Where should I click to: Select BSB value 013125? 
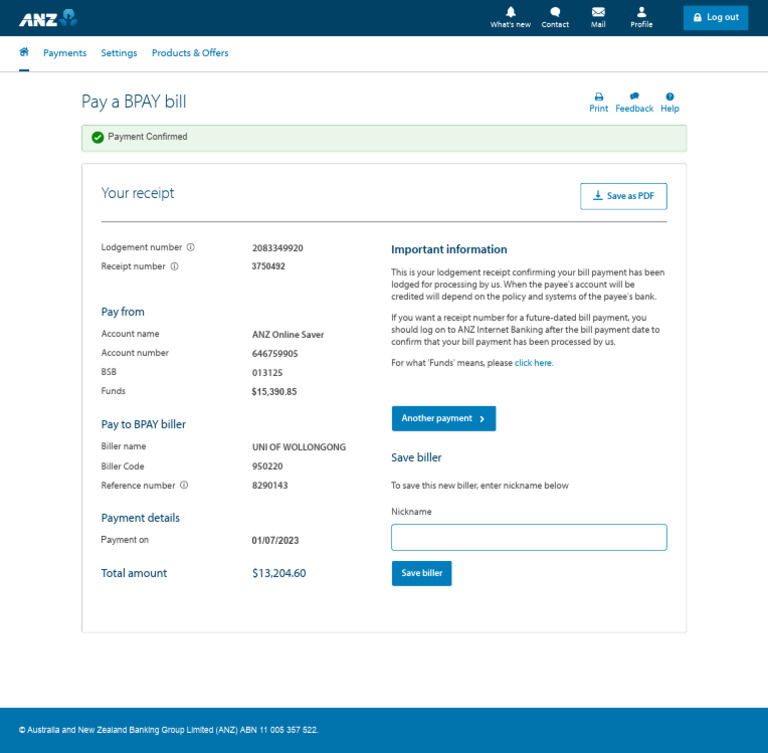(x=267, y=373)
